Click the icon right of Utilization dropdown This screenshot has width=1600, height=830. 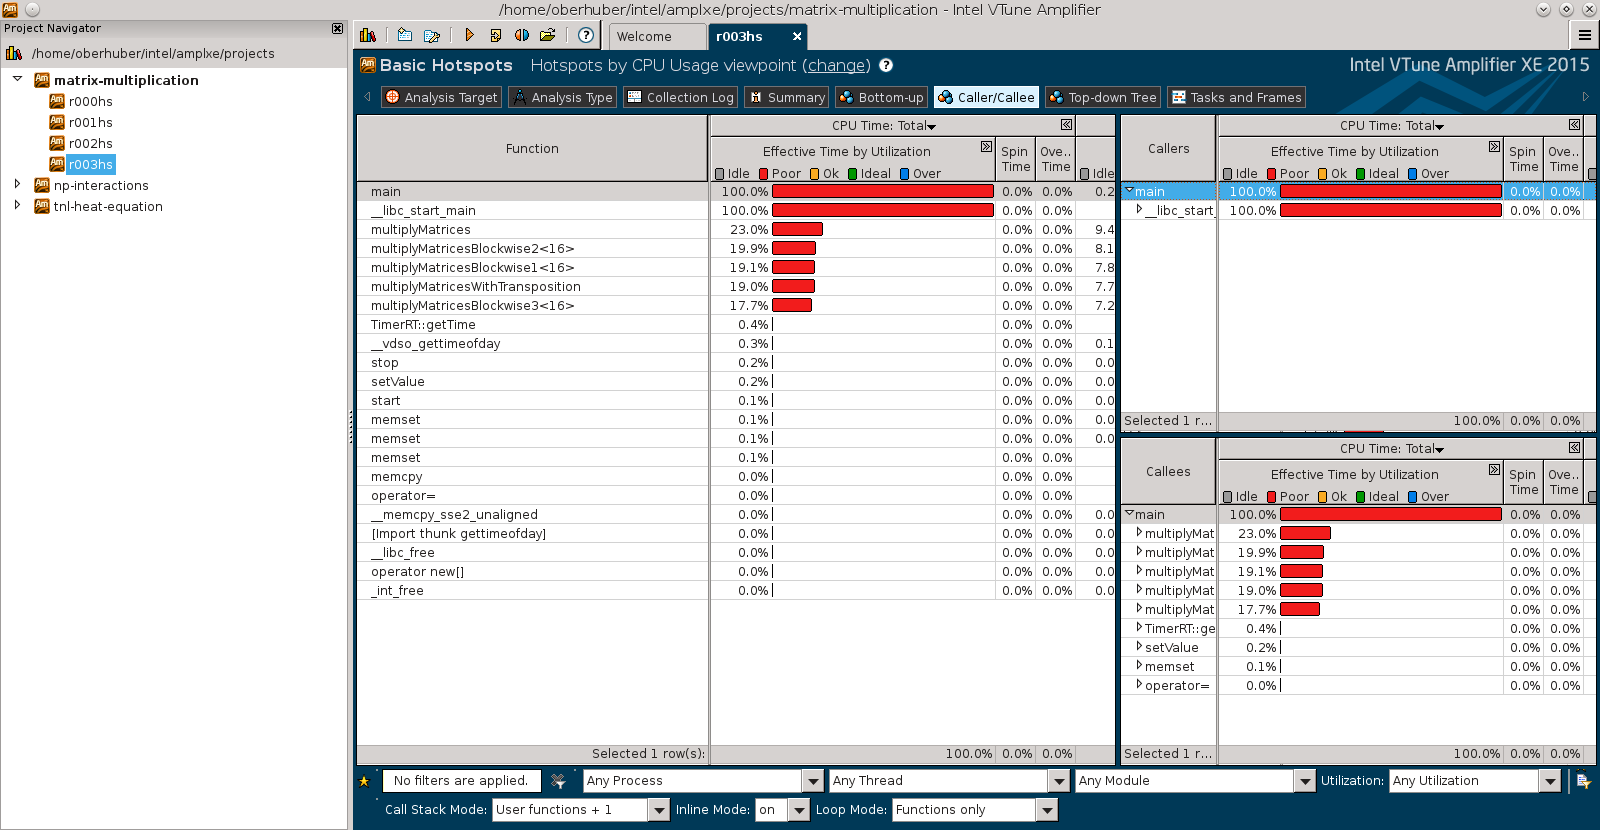[1583, 781]
